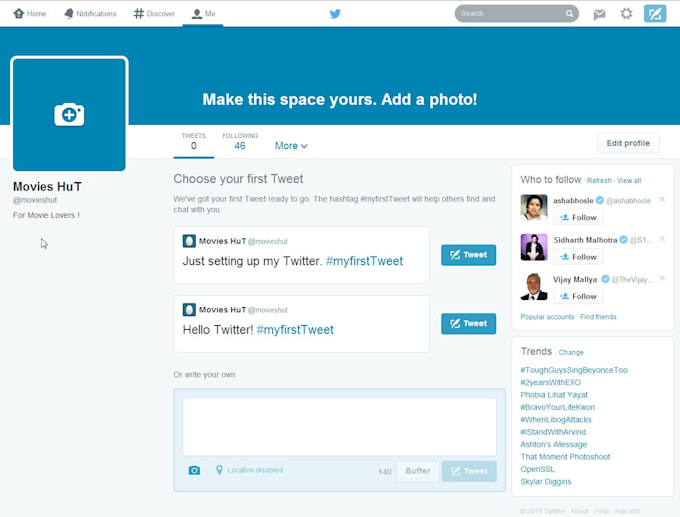Image resolution: width=680 pixels, height=517 pixels.
Task: Follow ashabhosle
Action: point(578,217)
